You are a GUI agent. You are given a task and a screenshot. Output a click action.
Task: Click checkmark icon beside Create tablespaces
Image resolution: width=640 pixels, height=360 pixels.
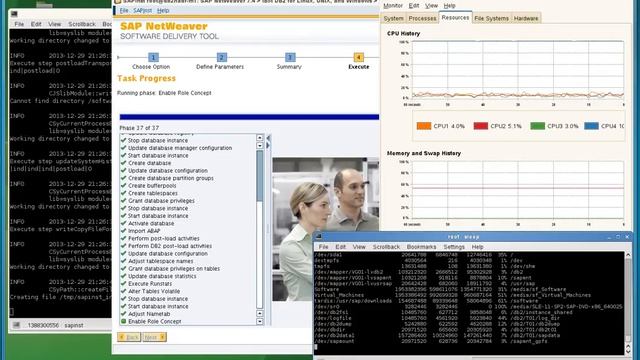(124, 193)
